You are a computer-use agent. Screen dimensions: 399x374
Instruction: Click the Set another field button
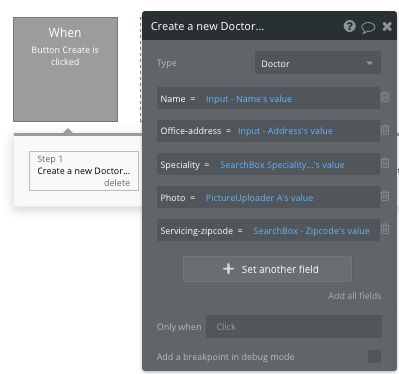pyautogui.click(x=267, y=269)
